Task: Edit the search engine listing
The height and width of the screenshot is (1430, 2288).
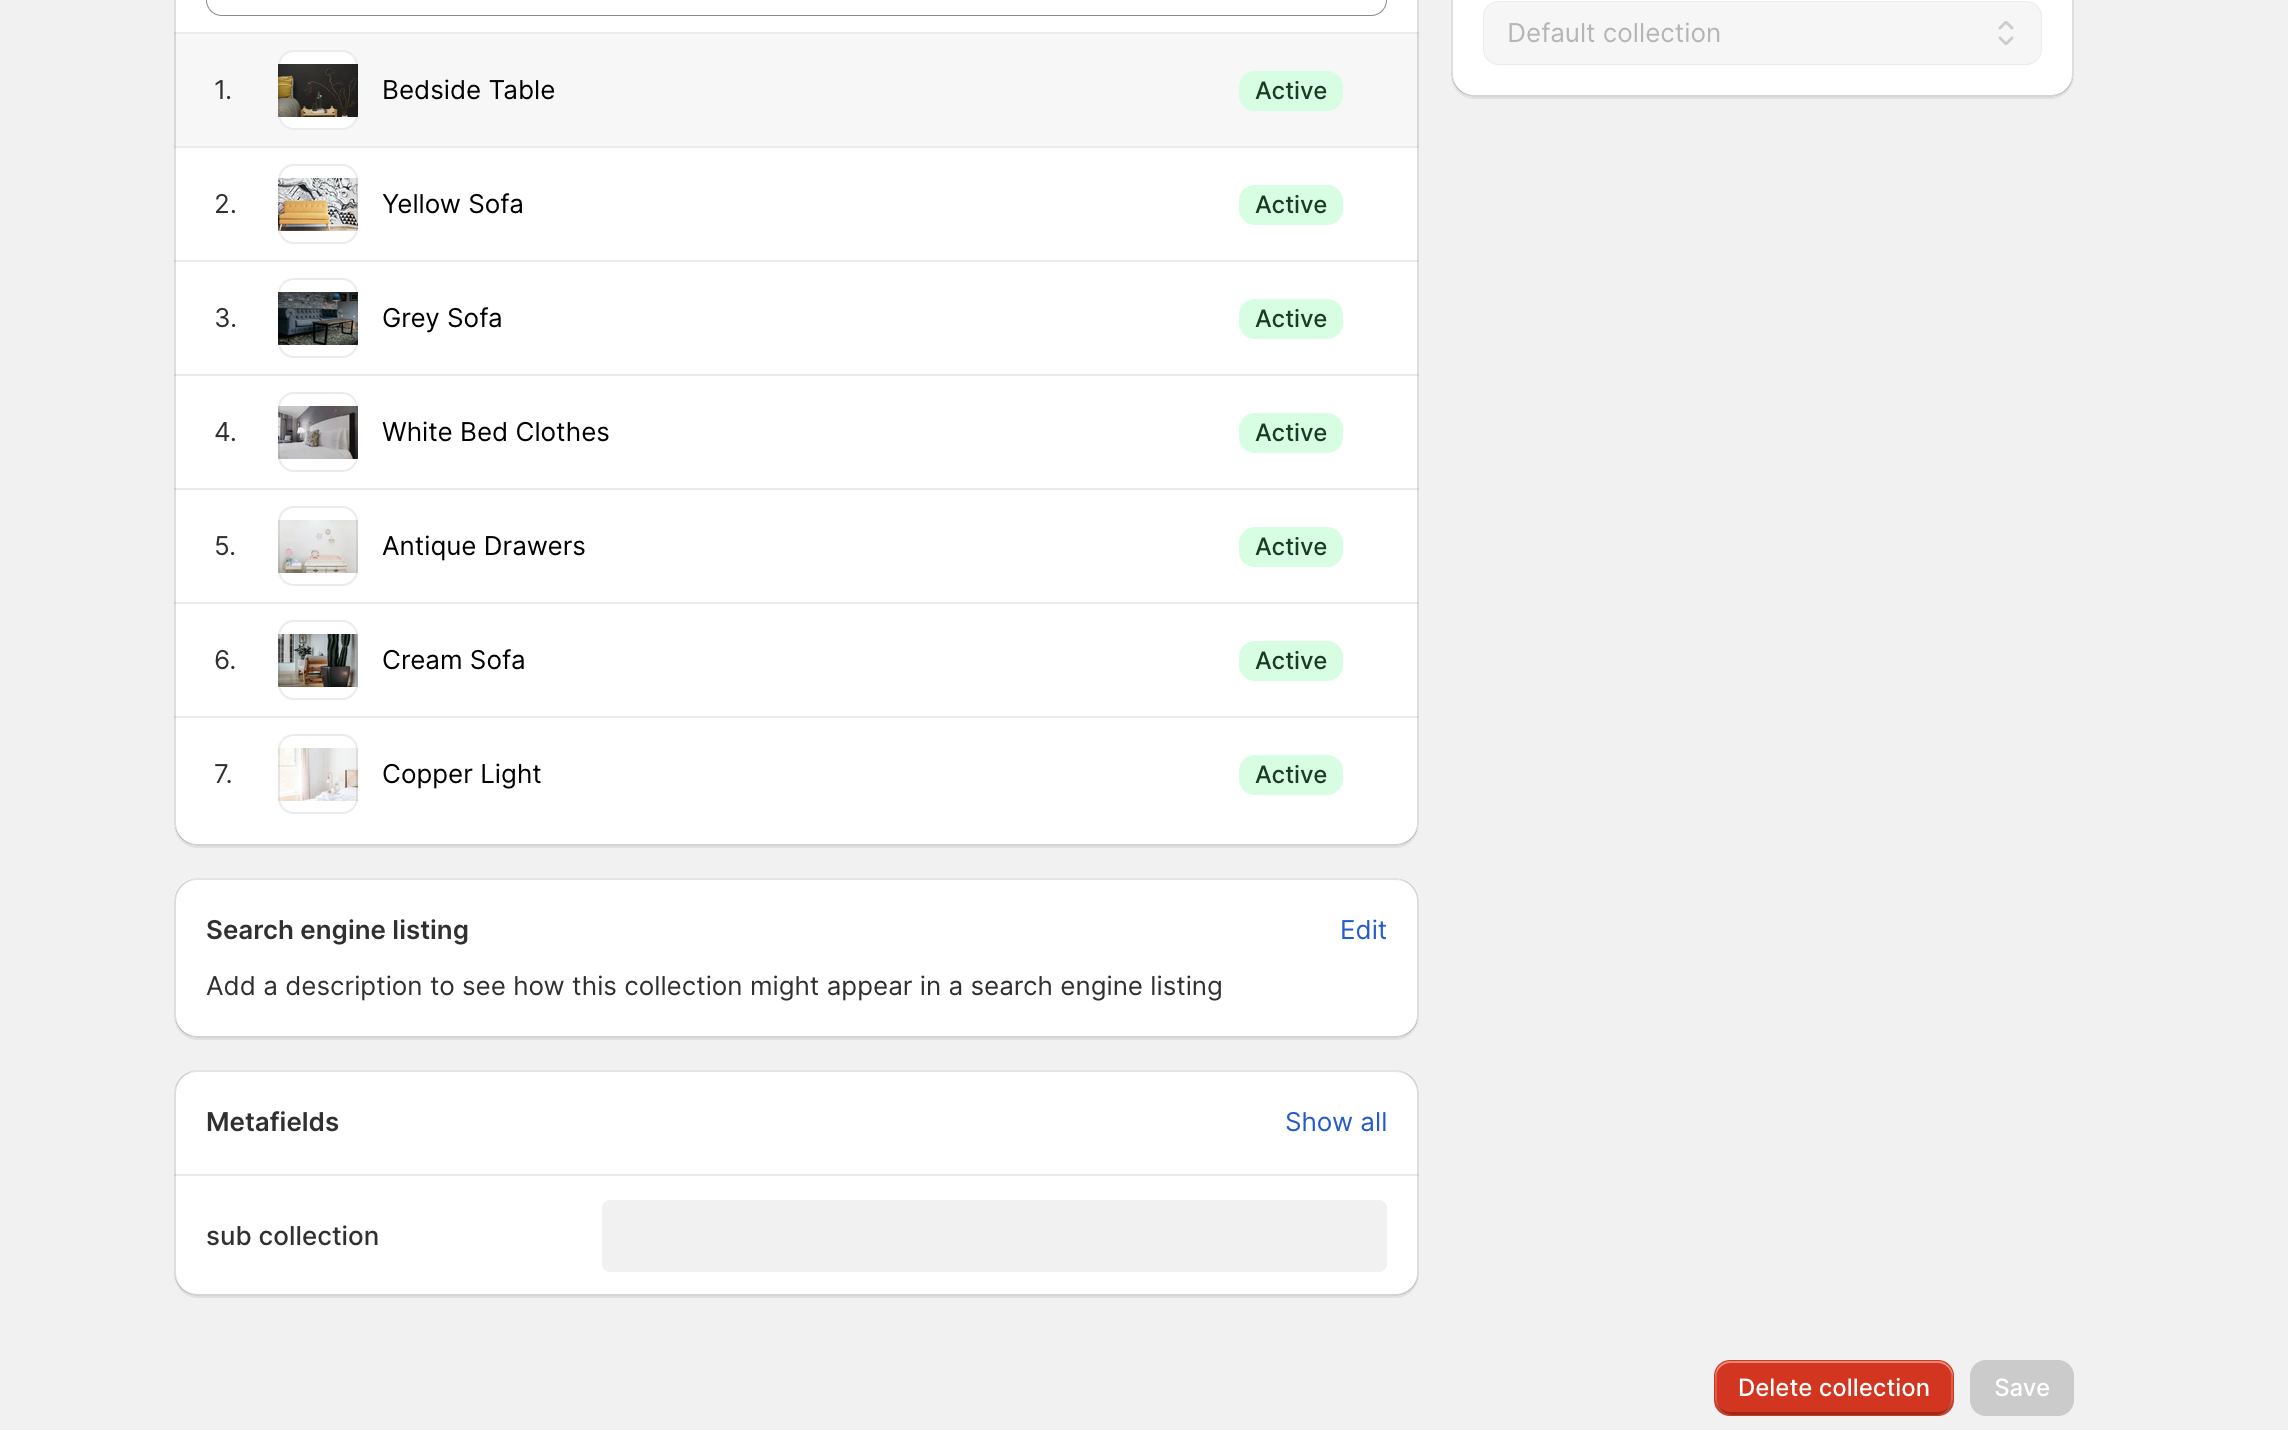Action: (x=1362, y=929)
